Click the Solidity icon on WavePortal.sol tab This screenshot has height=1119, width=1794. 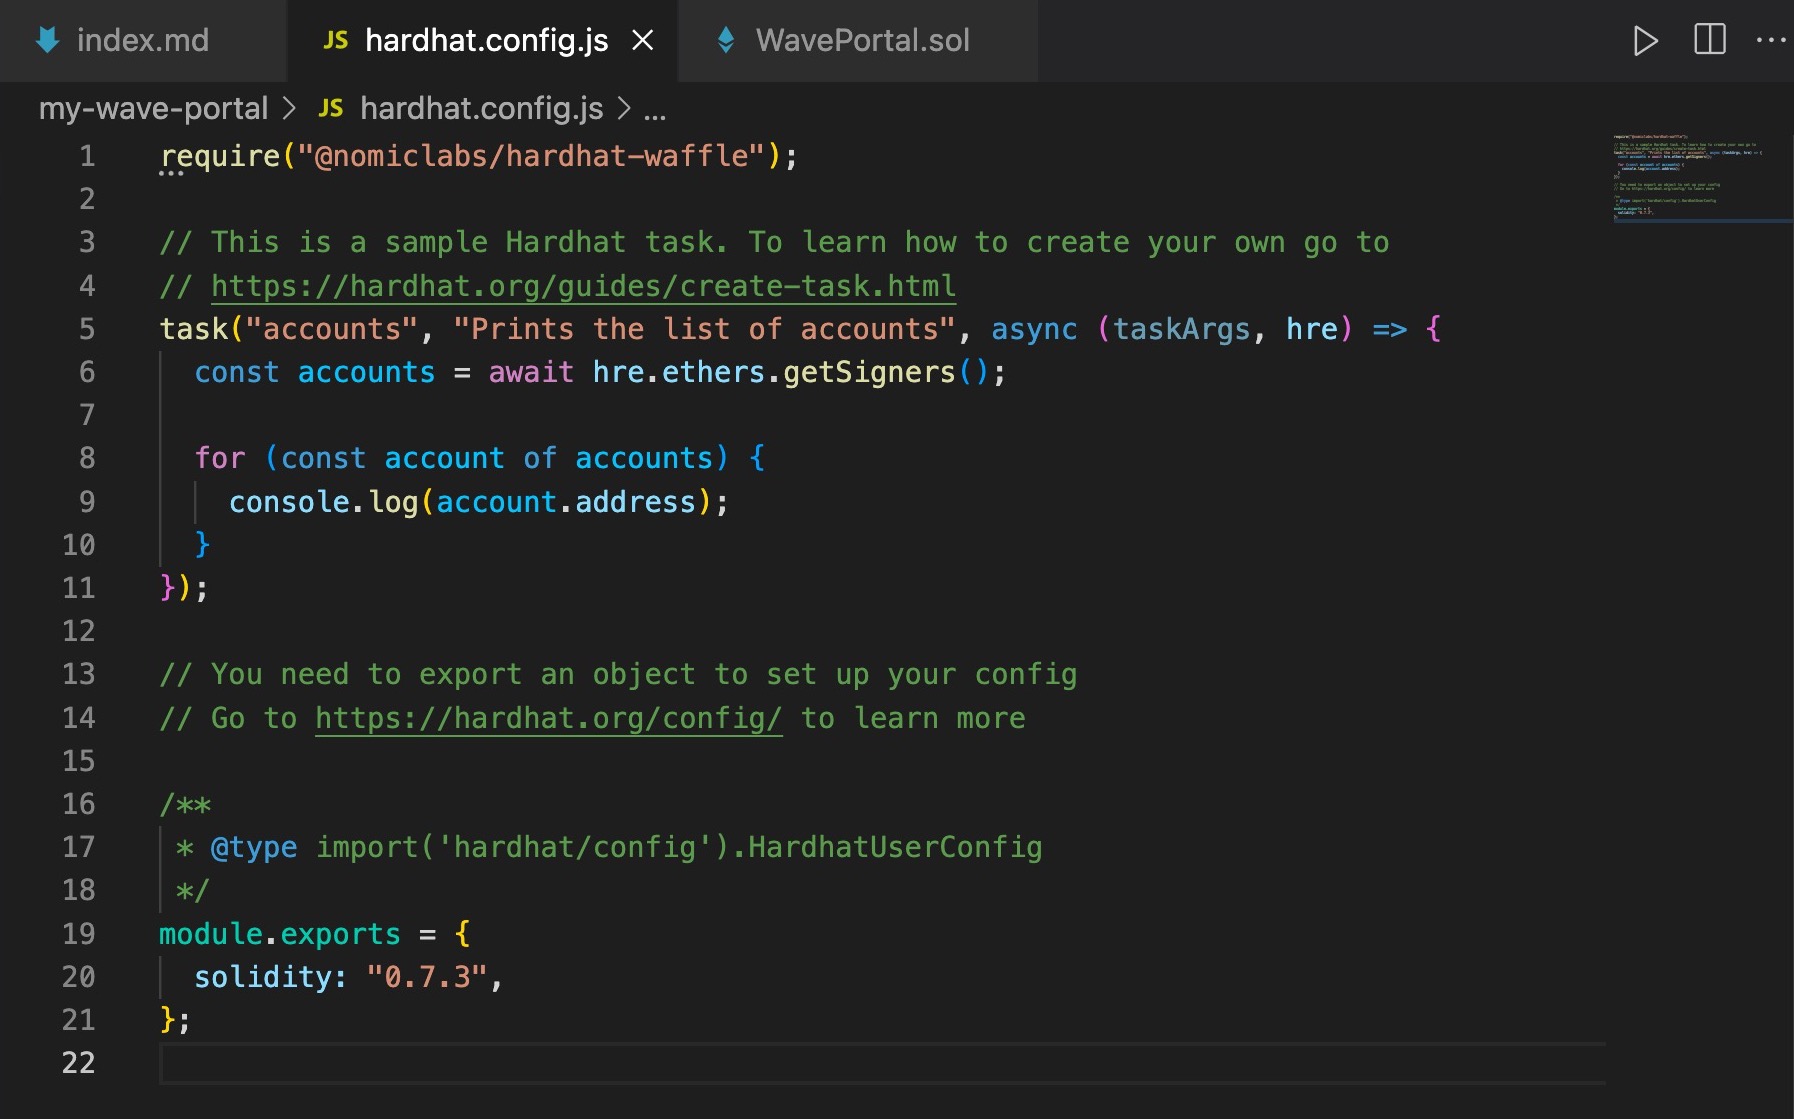(726, 41)
